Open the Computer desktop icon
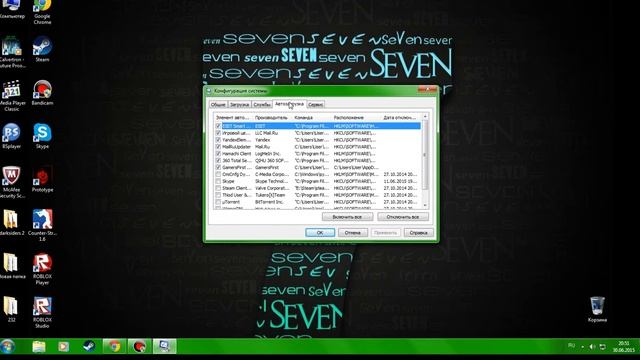 pos(11,10)
